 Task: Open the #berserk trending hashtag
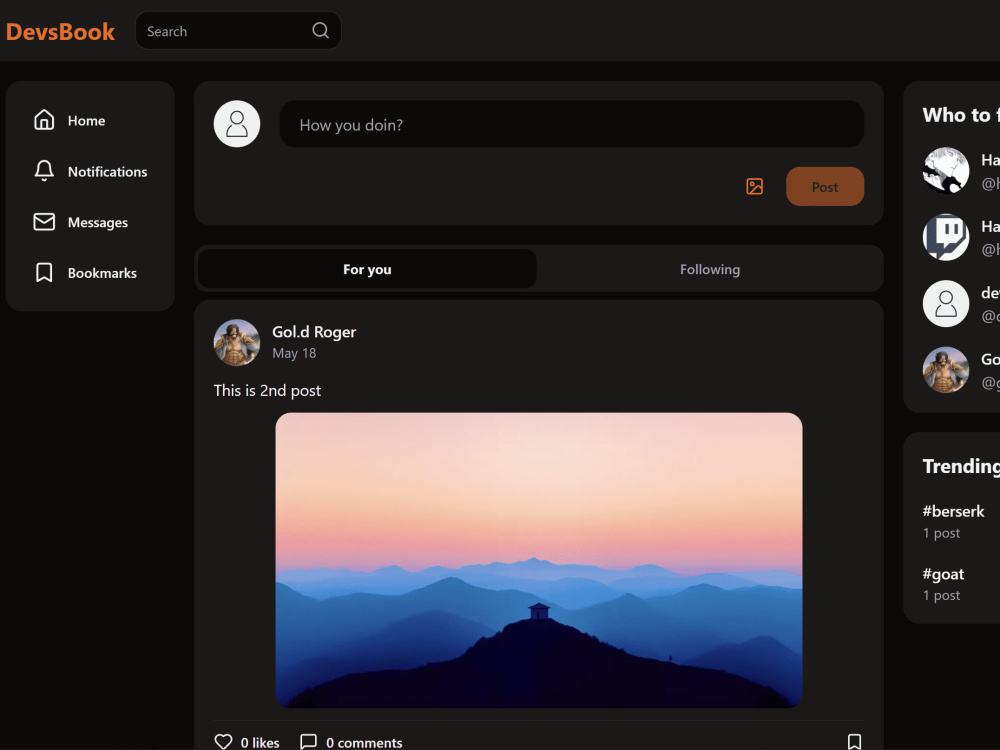(953, 511)
